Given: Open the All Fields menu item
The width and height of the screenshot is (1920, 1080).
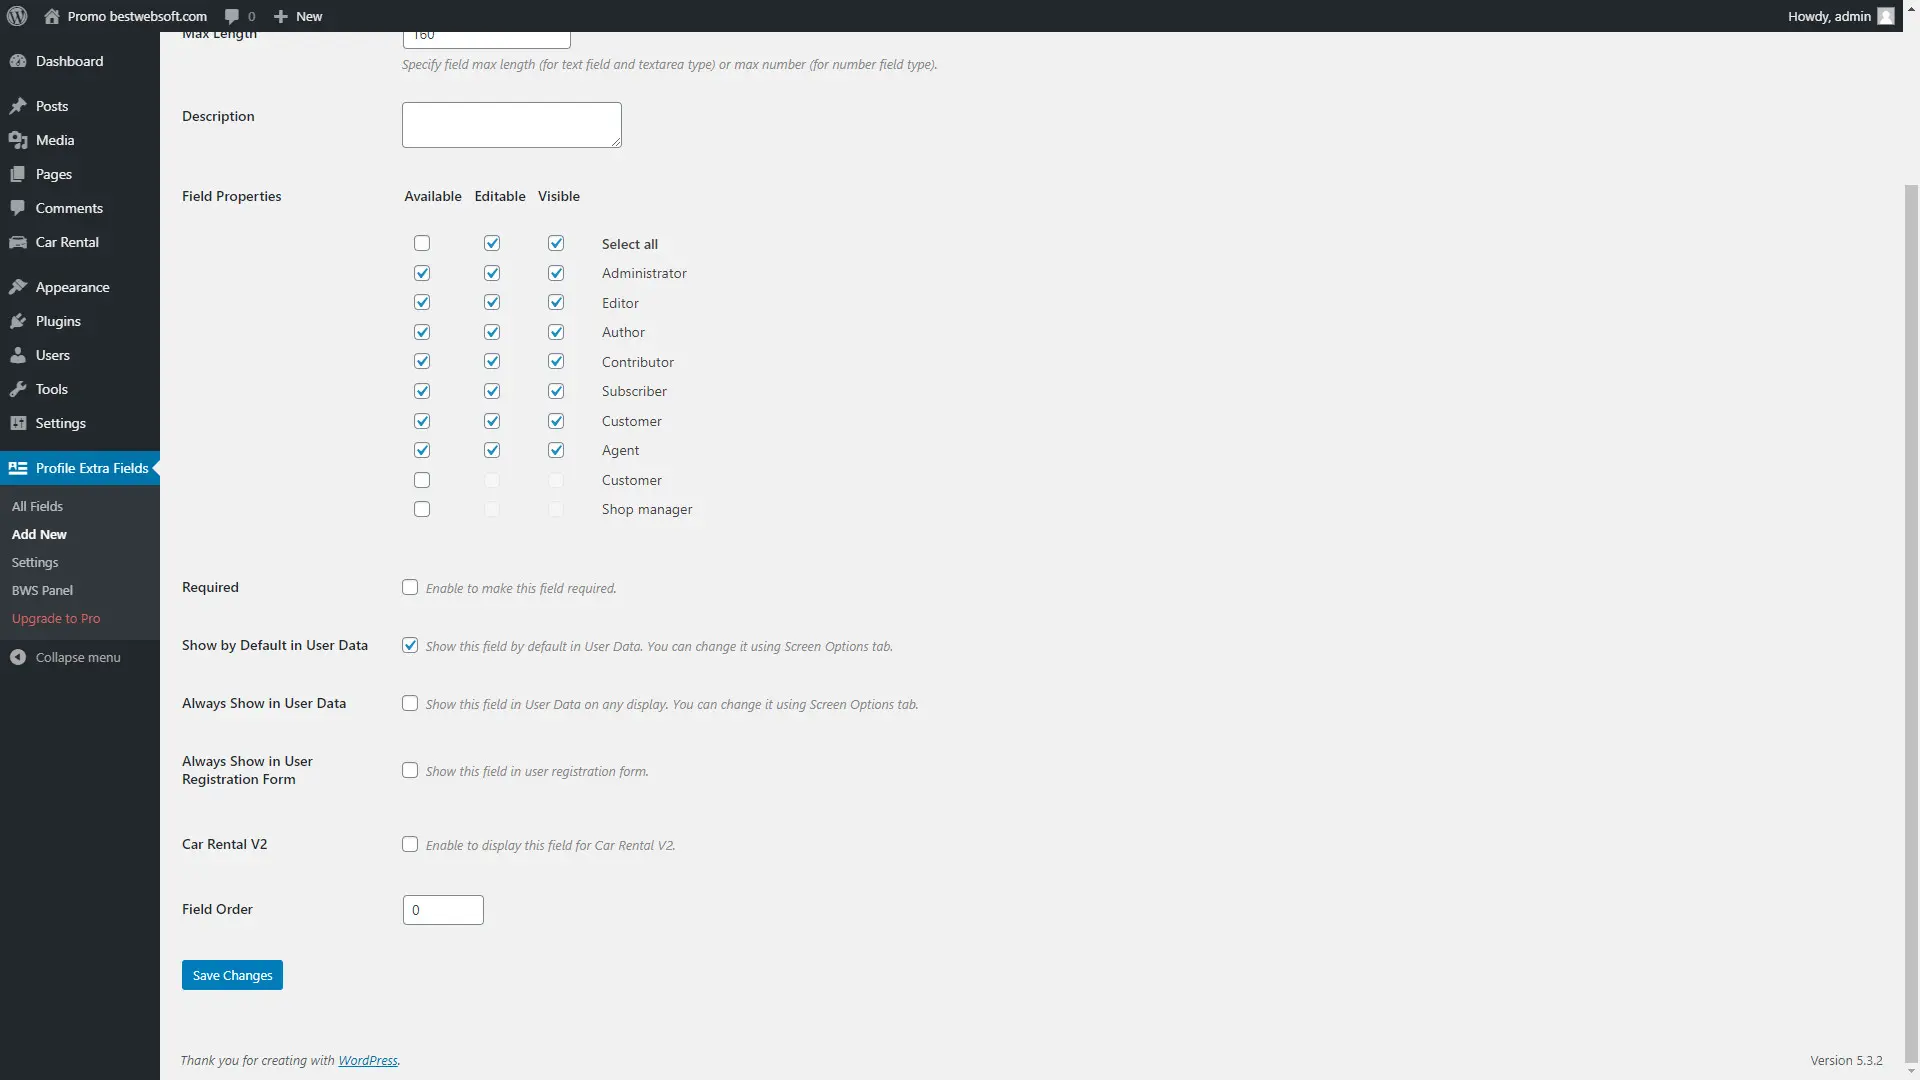Looking at the screenshot, I should click(x=37, y=506).
